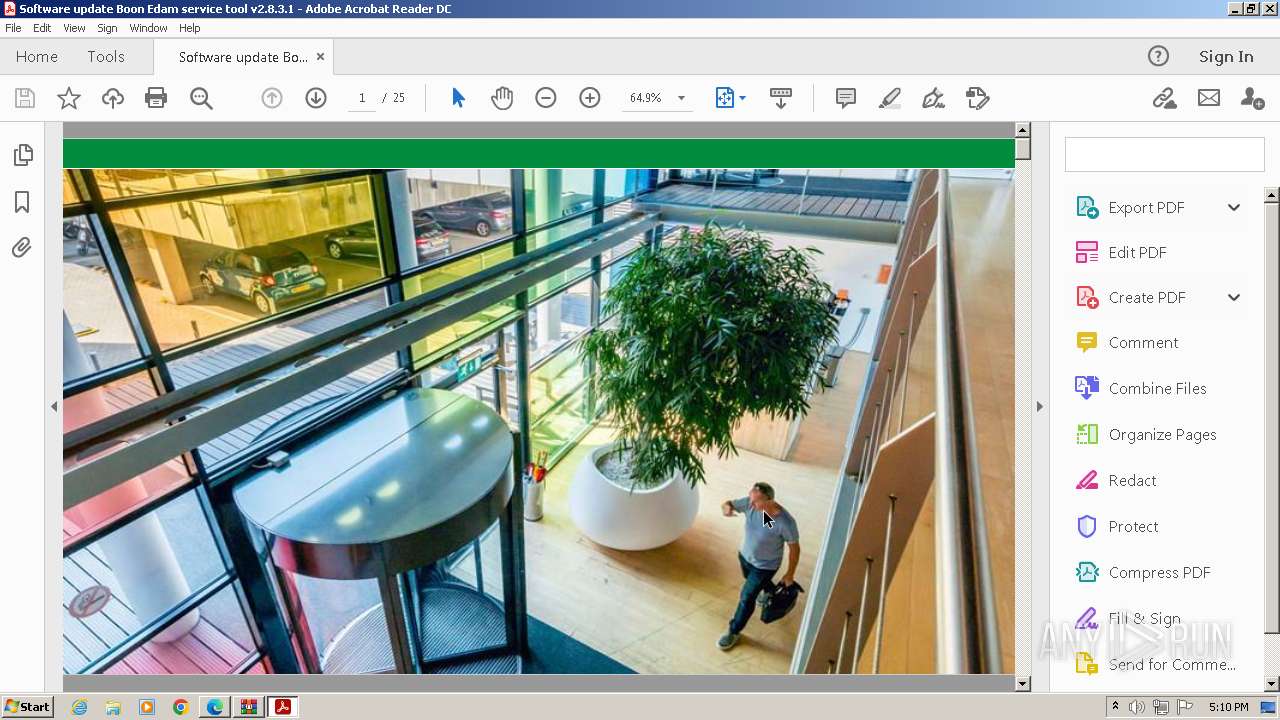
Task: Open the Redact tool
Action: coord(1132,481)
